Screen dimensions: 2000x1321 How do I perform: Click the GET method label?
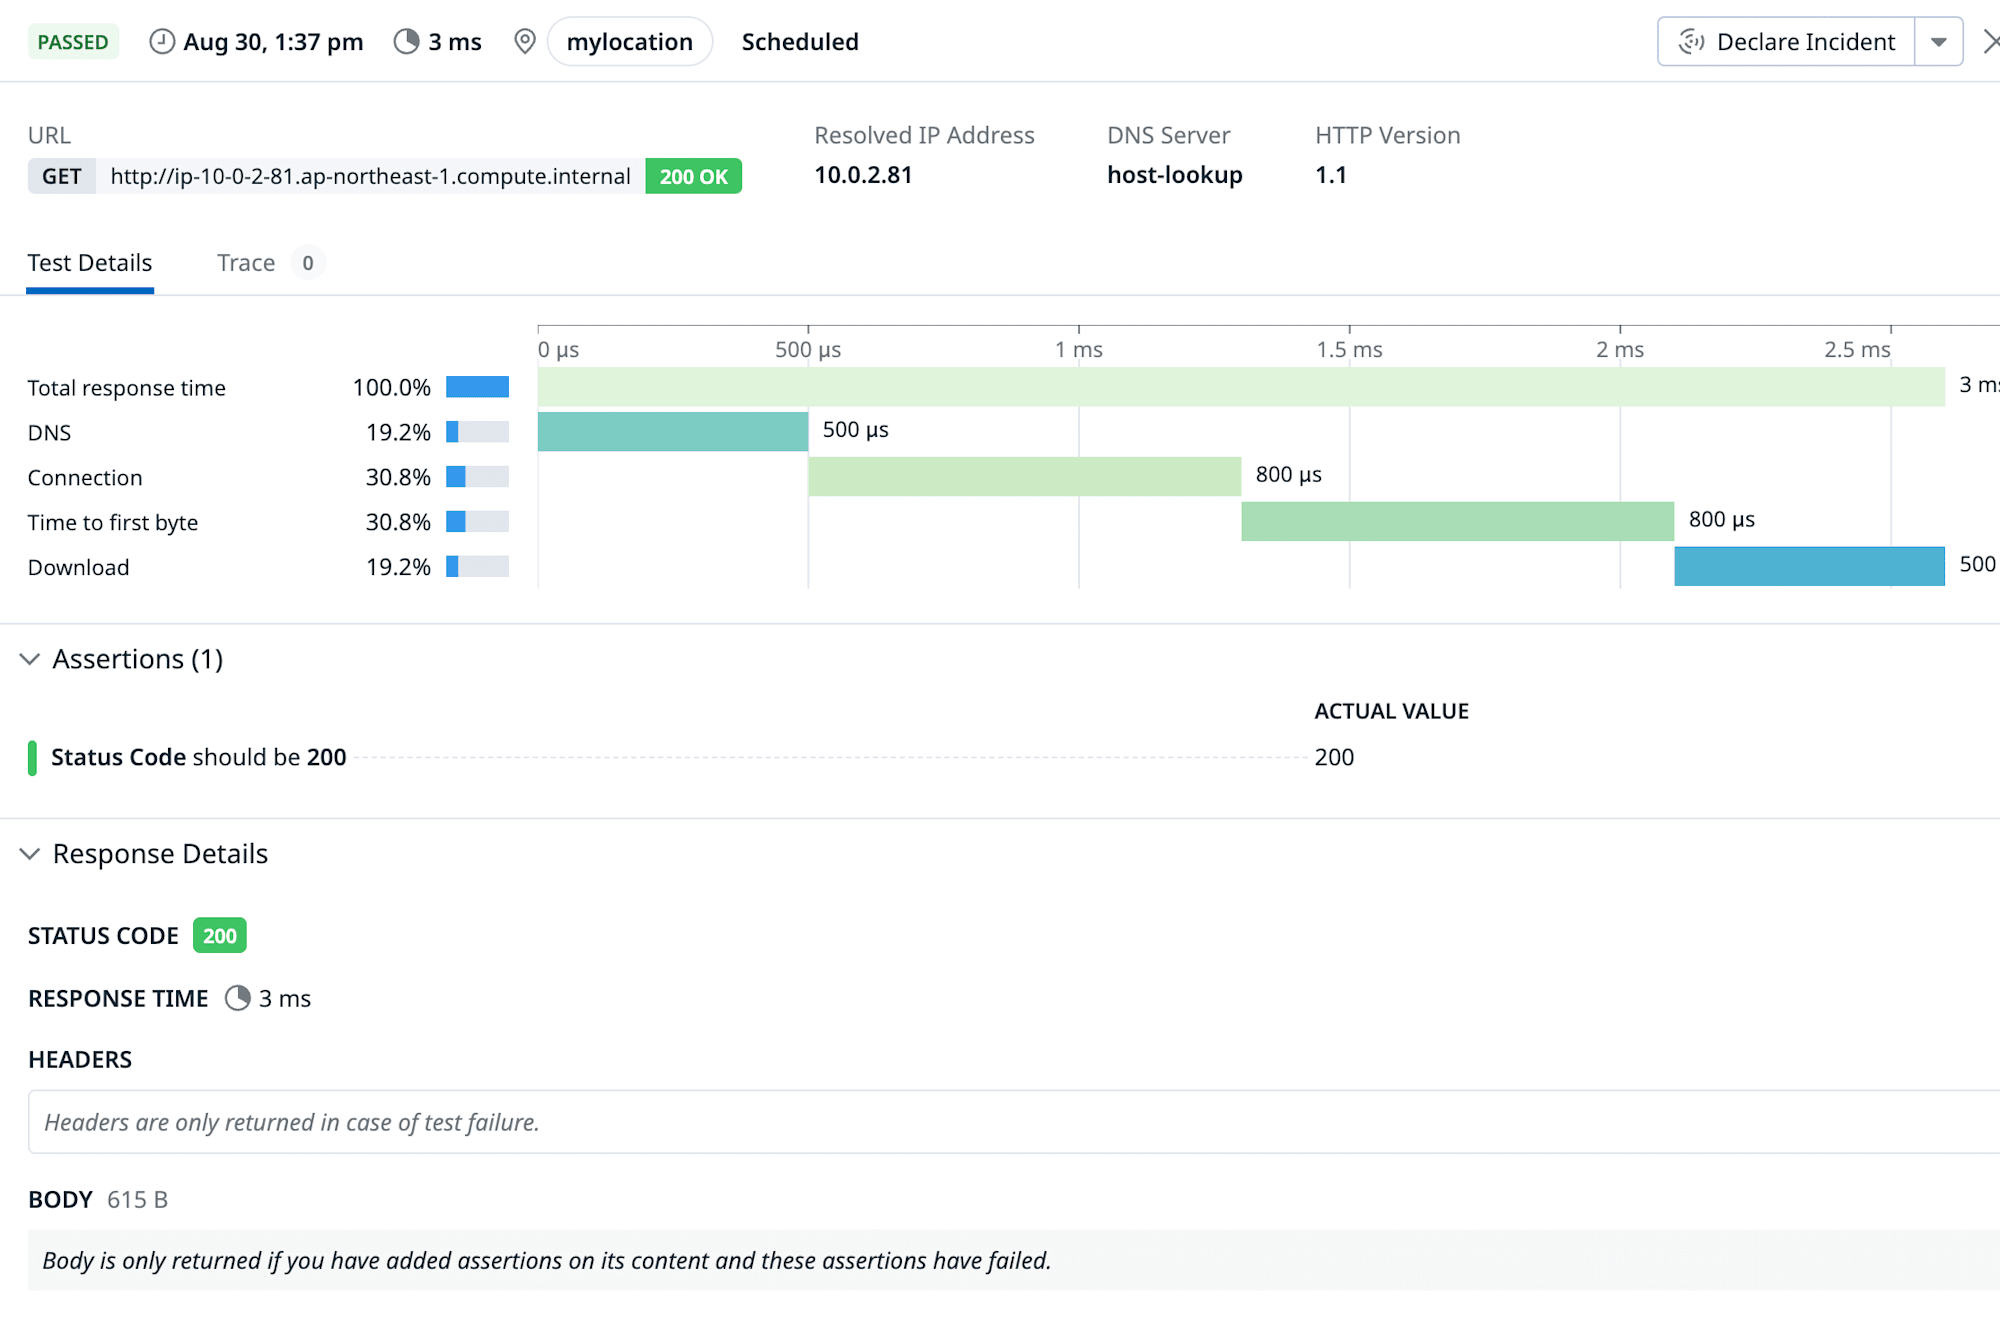pos(62,176)
